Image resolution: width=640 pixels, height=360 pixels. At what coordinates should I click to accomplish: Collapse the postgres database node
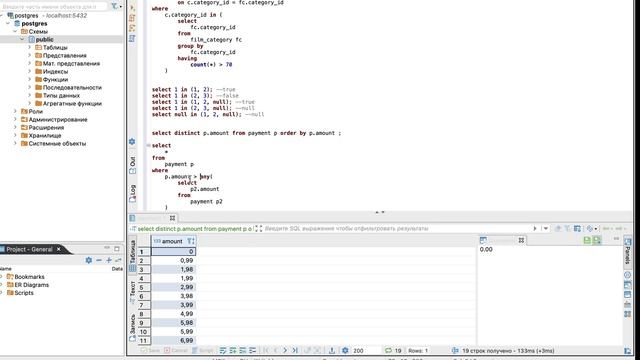8,24
